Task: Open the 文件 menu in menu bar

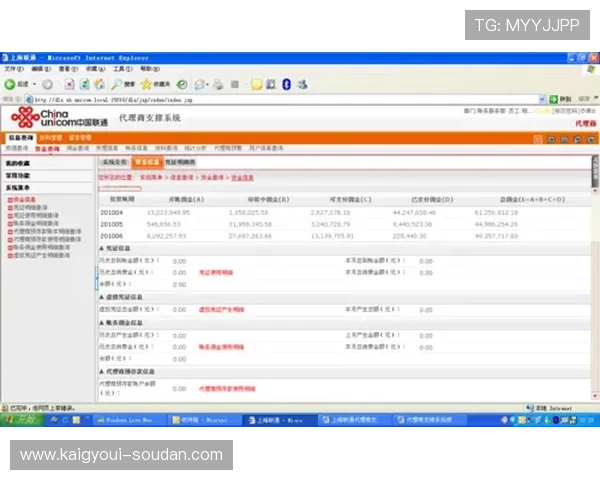Action: click(12, 69)
